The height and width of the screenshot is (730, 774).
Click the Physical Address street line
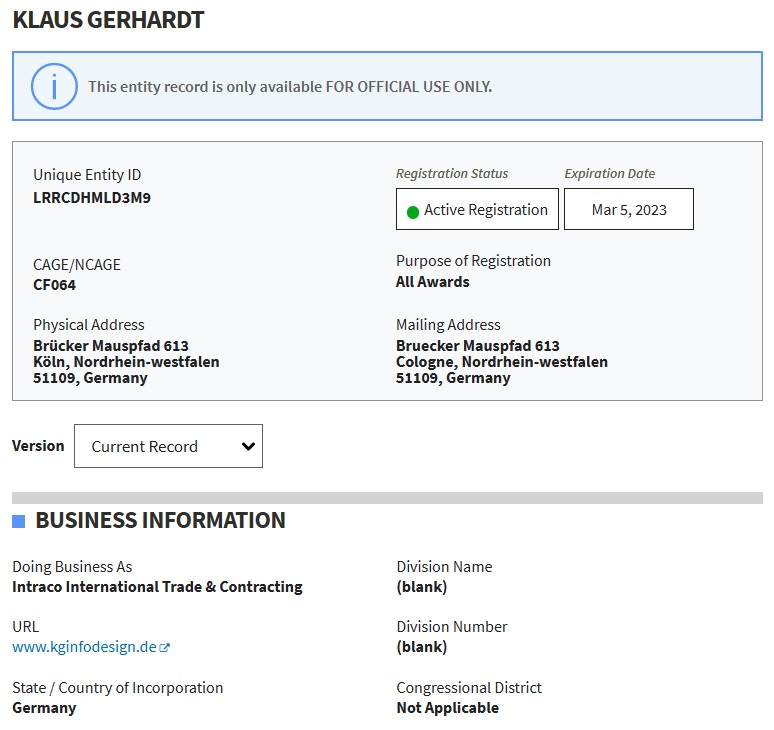(111, 346)
